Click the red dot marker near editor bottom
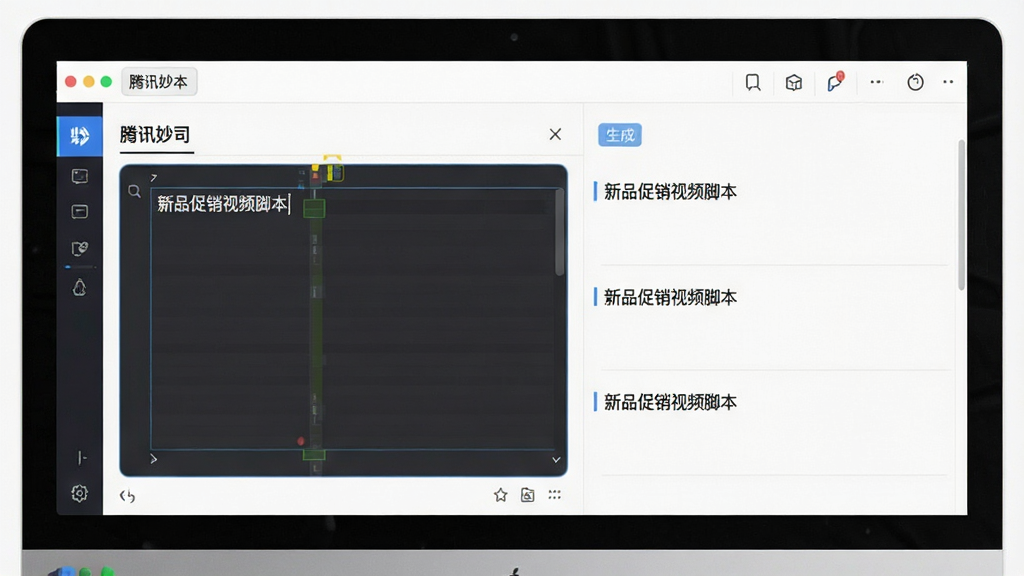The width and height of the screenshot is (1024, 576). (x=300, y=441)
